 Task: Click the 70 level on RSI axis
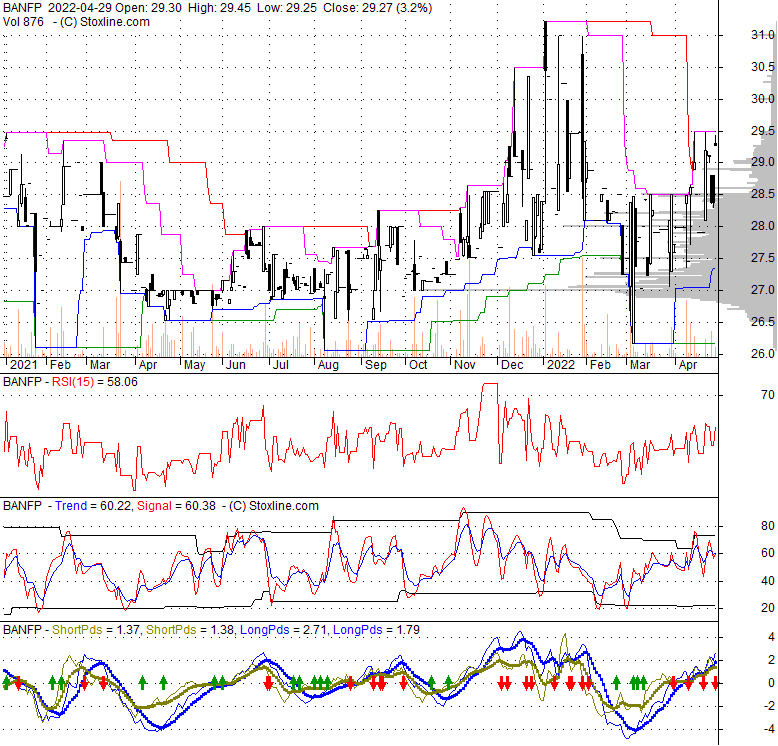coord(768,395)
